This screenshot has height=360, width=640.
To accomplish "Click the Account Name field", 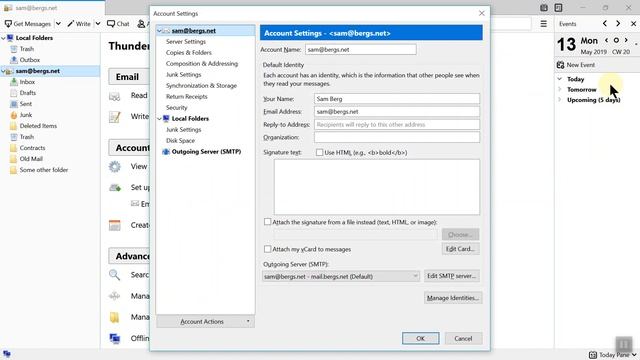I will (361, 50).
